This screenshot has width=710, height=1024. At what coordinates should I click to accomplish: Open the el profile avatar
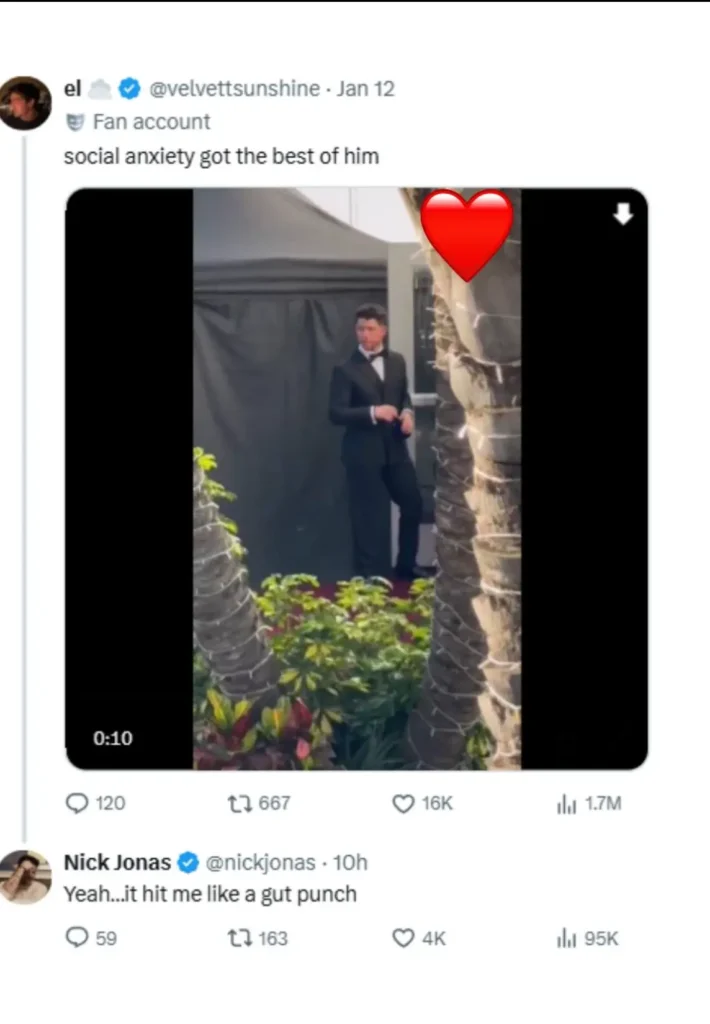click(x=25, y=102)
